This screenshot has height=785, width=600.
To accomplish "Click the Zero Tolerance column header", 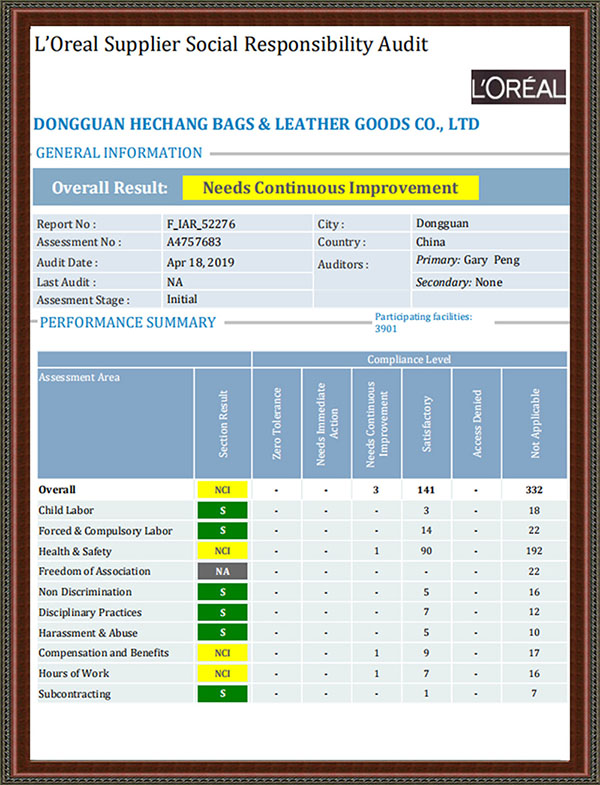I will tap(276, 423).
